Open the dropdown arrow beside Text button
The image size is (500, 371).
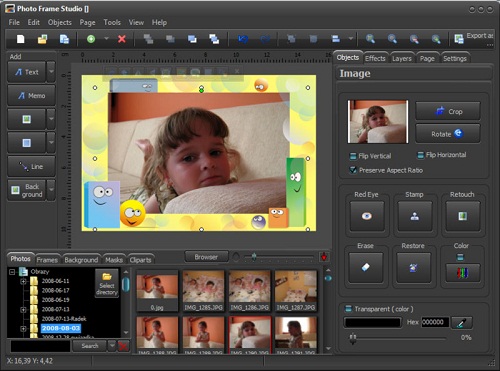(51, 71)
